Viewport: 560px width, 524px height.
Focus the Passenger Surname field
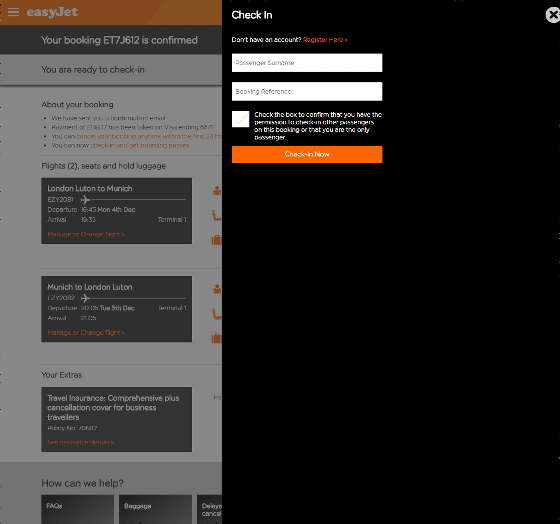(x=307, y=63)
